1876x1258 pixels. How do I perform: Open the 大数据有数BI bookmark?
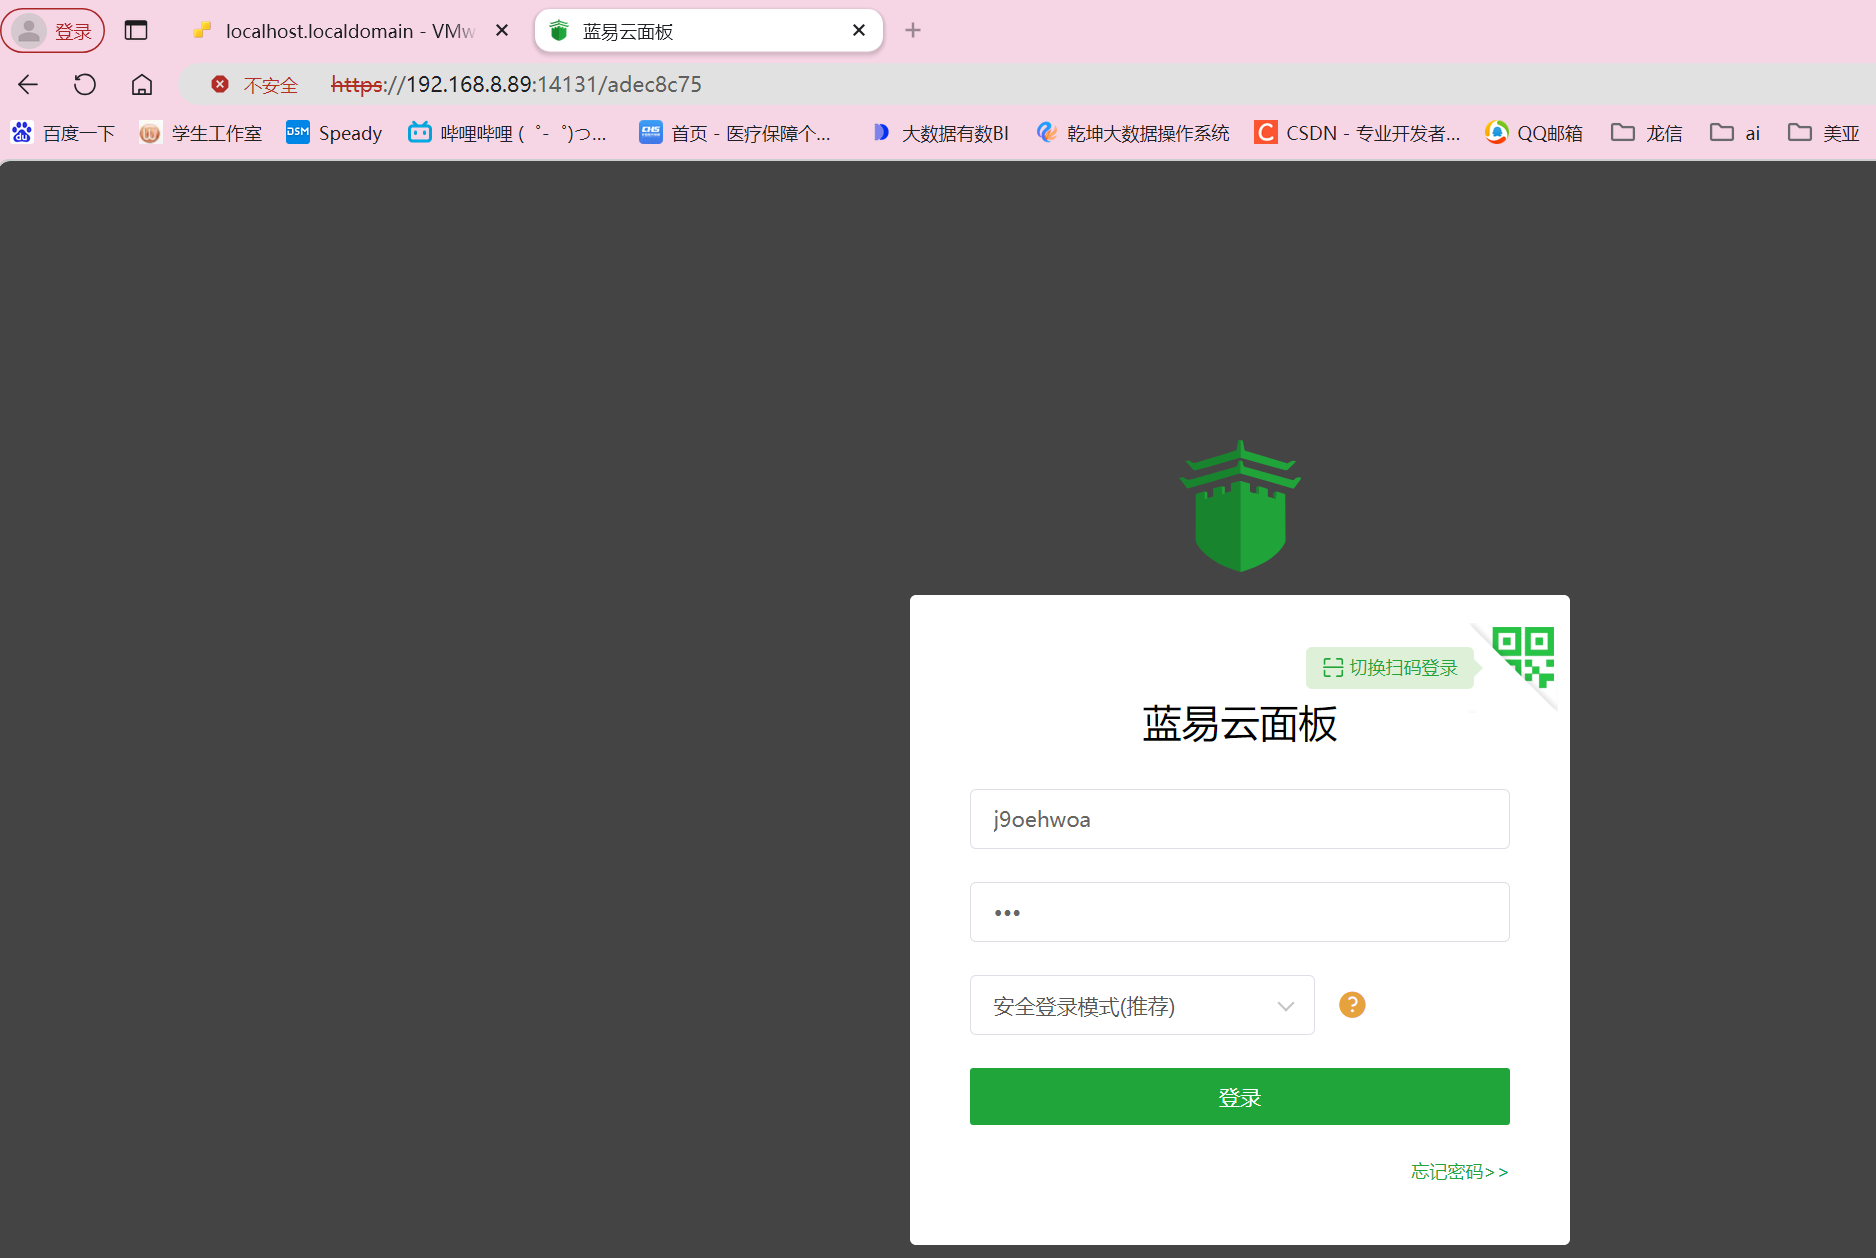point(939,133)
